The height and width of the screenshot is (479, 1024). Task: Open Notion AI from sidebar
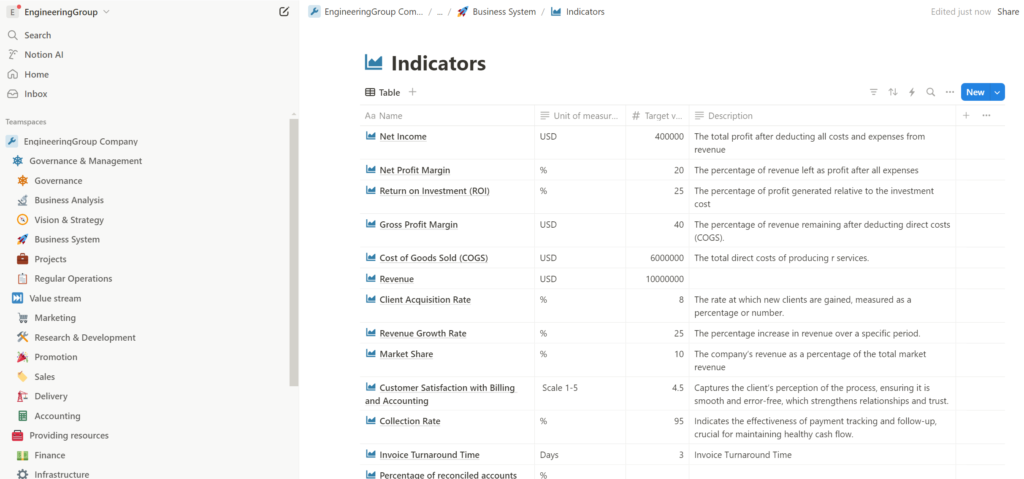(43, 55)
